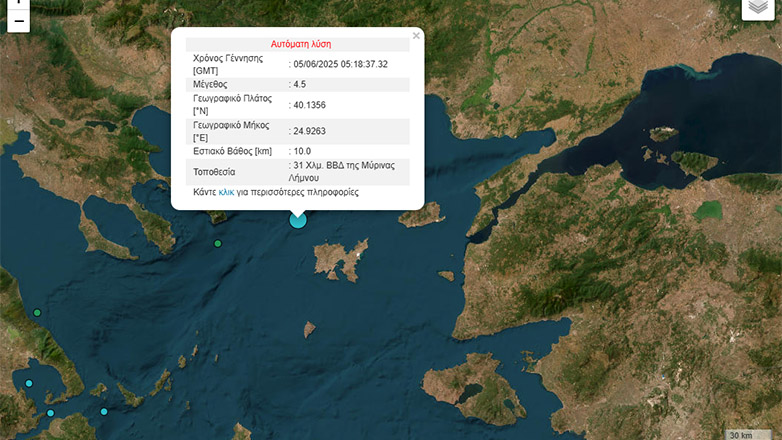
Task: Click the location text '31 Χλμ. ΒΒΔ της Μύρινας Λήμνου'
Action: [342, 172]
